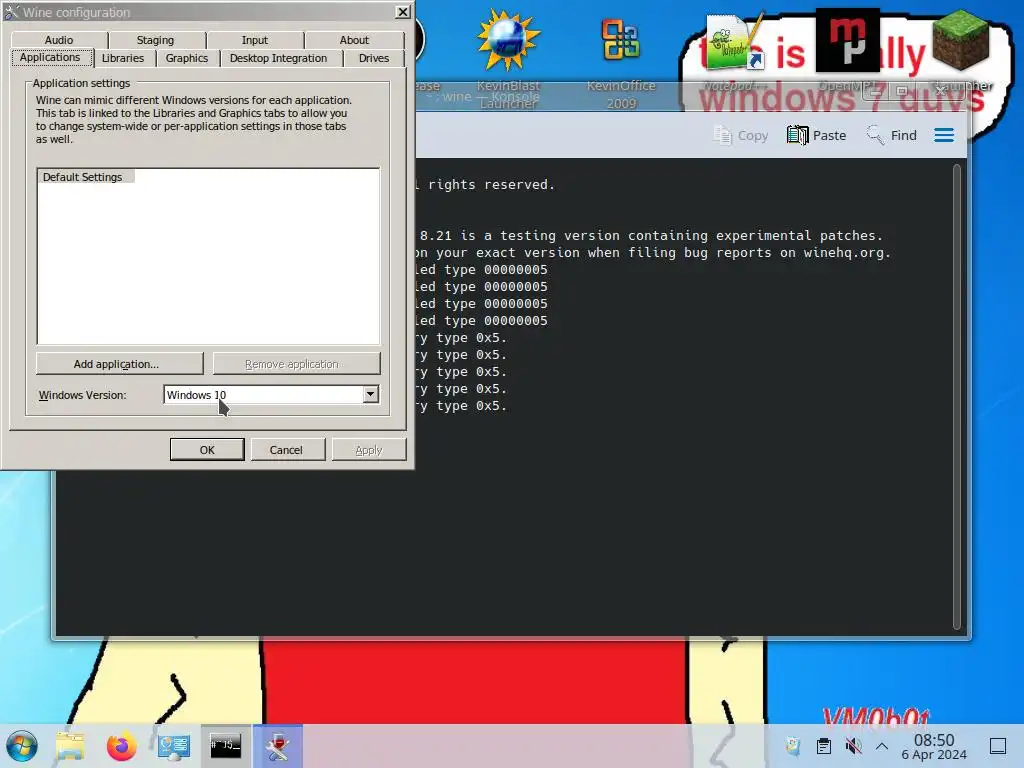Click the Add application... button
Image resolution: width=1024 pixels, height=768 pixels.
120,364
